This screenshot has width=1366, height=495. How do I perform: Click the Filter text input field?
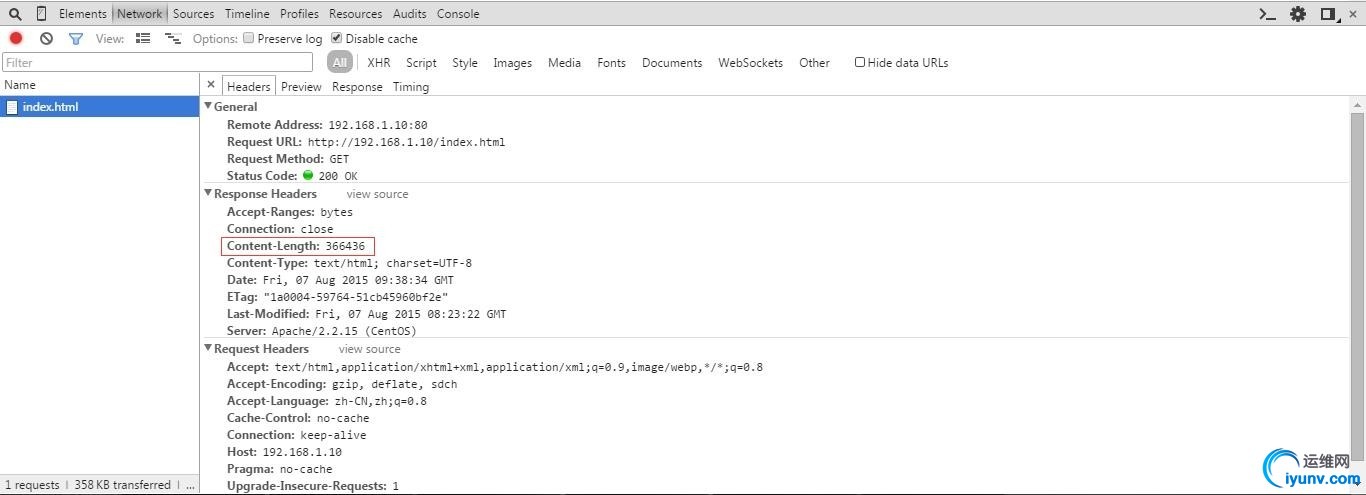click(x=158, y=62)
